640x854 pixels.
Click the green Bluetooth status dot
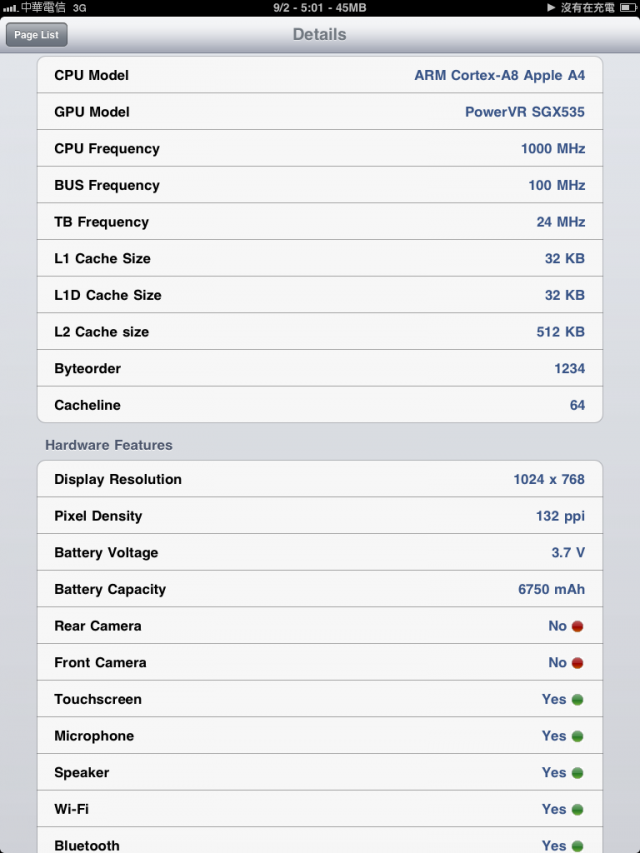click(x=577, y=846)
